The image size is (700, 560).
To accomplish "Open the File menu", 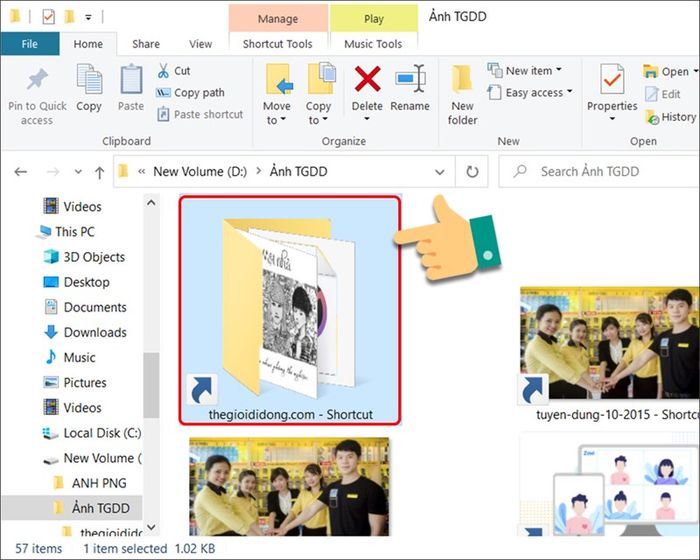I will [x=30, y=44].
